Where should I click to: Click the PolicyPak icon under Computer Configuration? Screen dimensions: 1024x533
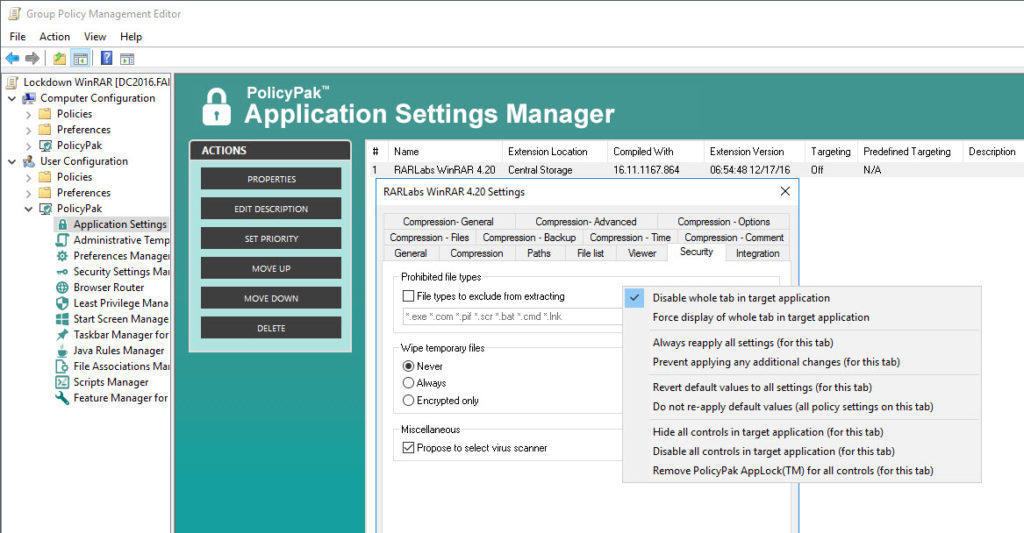[x=46, y=146]
